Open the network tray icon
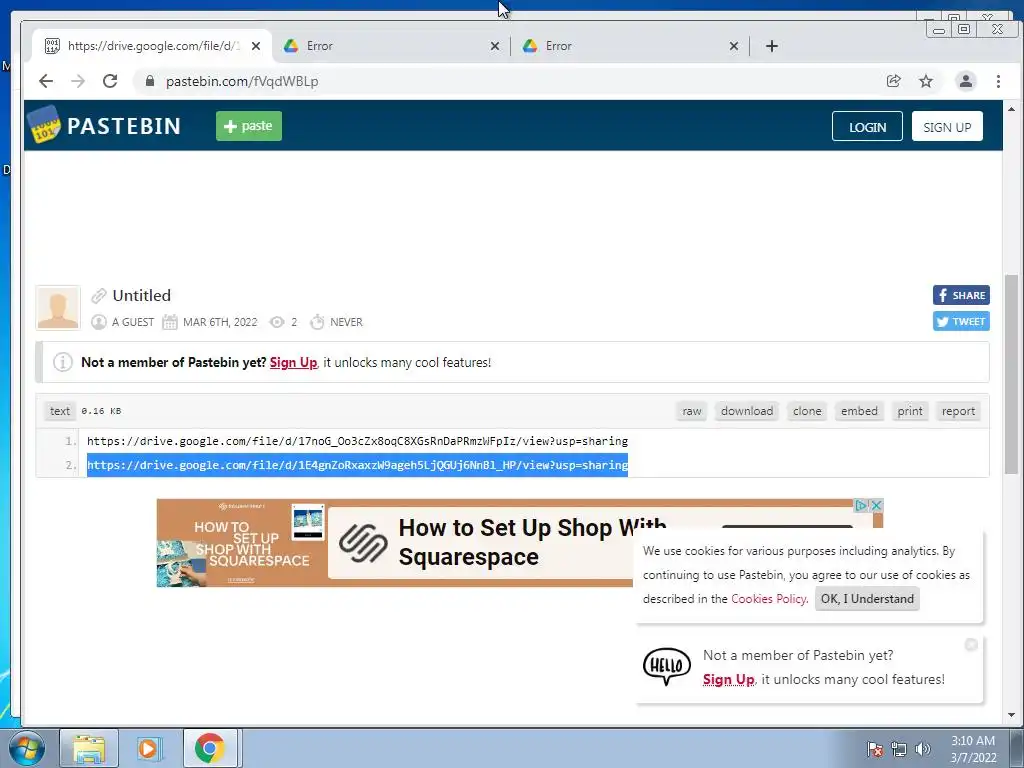The height and width of the screenshot is (768, 1024). (x=899, y=749)
